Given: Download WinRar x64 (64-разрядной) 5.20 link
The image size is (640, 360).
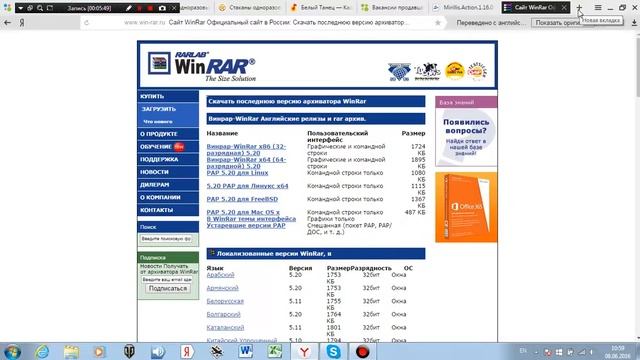Looking at the screenshot, I should [x=246, y=162].
